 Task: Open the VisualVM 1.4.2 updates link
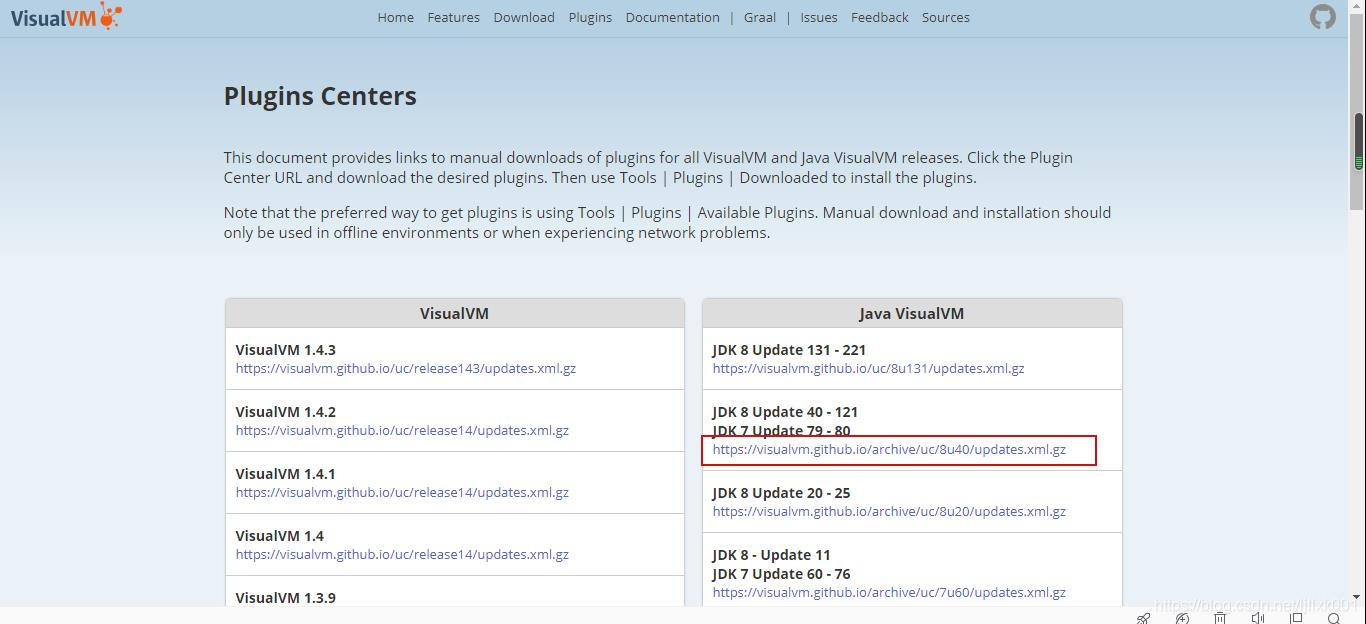click(x=402, y=430)
